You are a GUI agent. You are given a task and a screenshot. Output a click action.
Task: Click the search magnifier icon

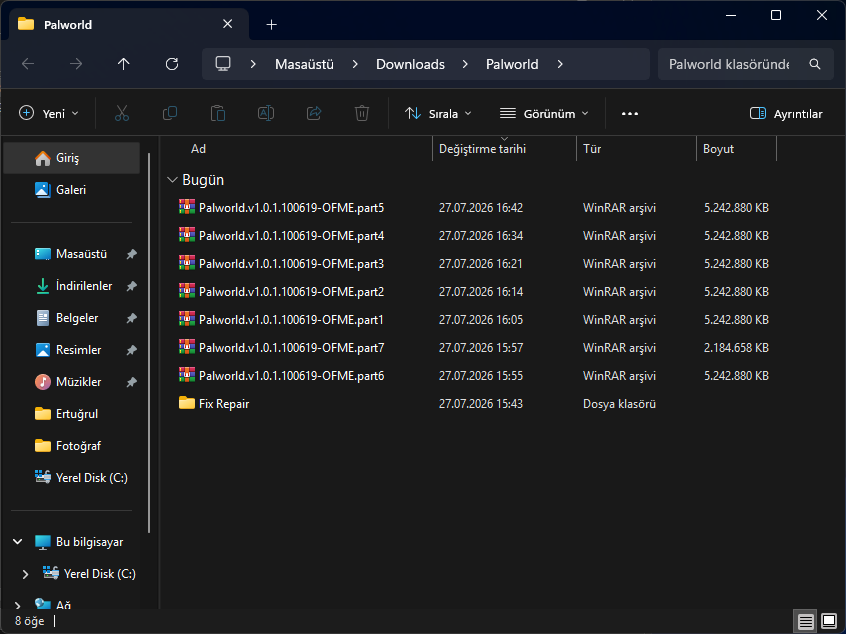(x=815, y=64)
